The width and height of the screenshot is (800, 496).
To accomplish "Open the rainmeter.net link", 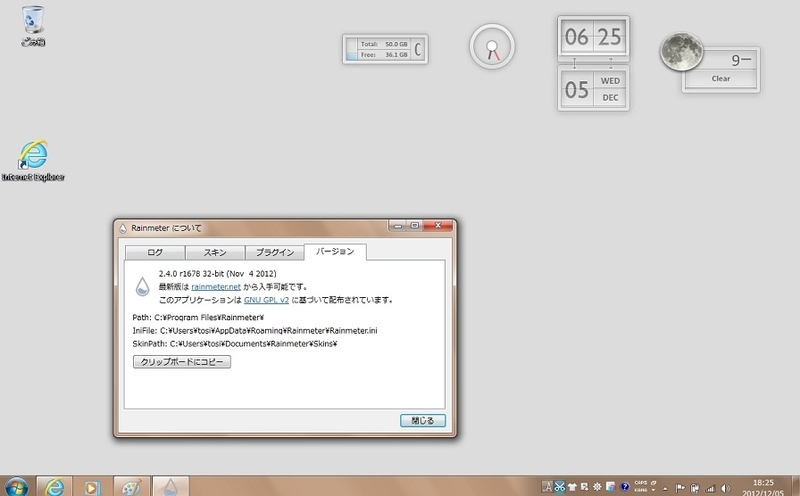I will 216,287.
